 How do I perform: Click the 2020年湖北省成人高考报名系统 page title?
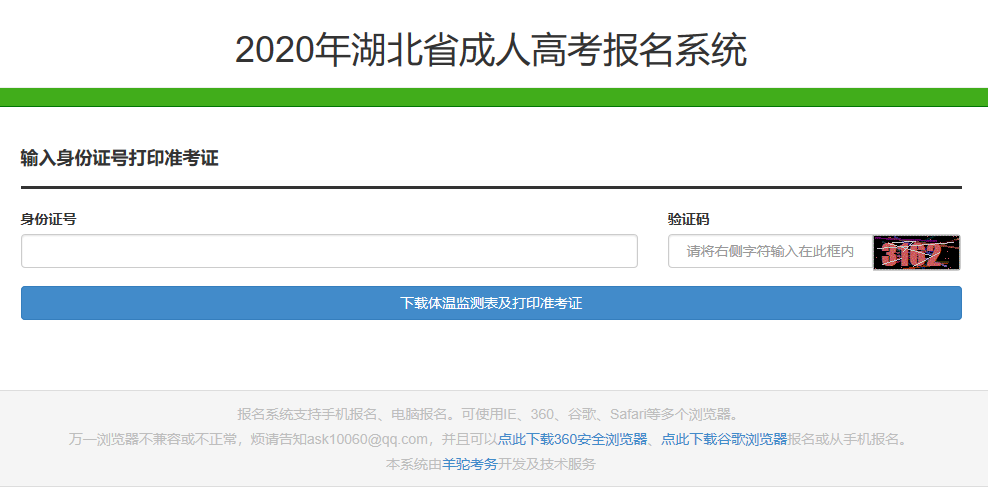pos(491,50)
